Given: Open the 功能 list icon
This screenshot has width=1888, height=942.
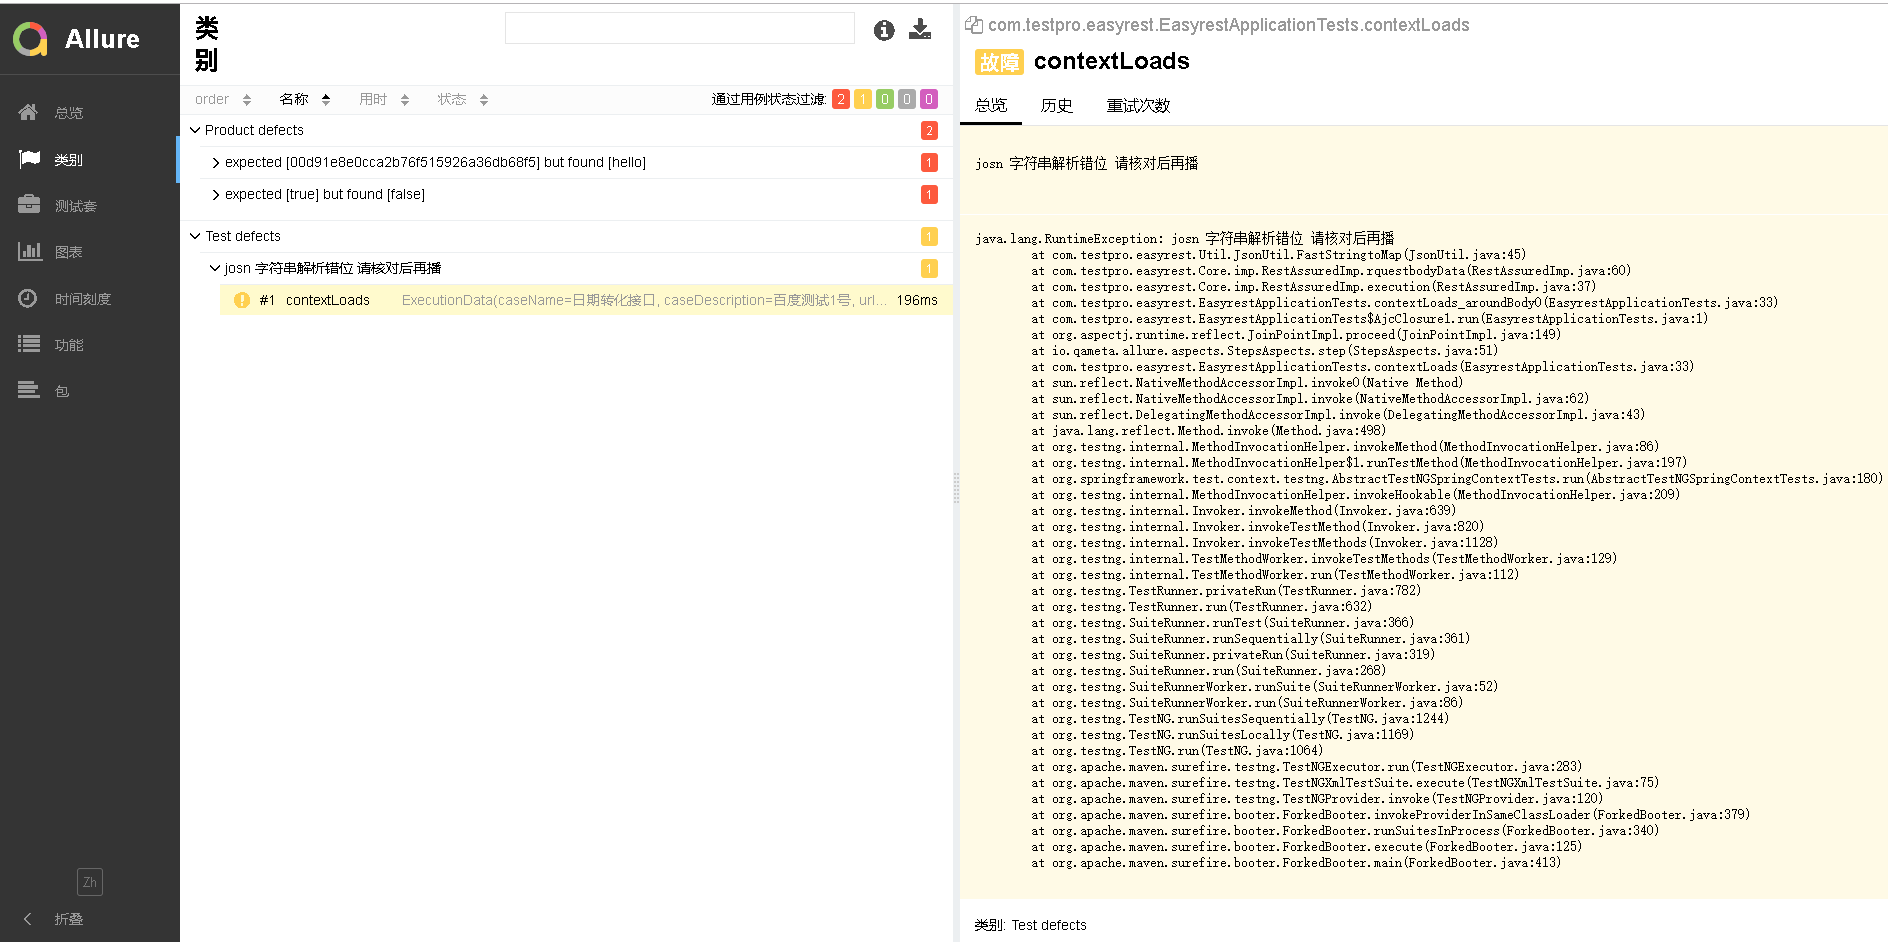Looking at the screenshot, I should point(29,344).
